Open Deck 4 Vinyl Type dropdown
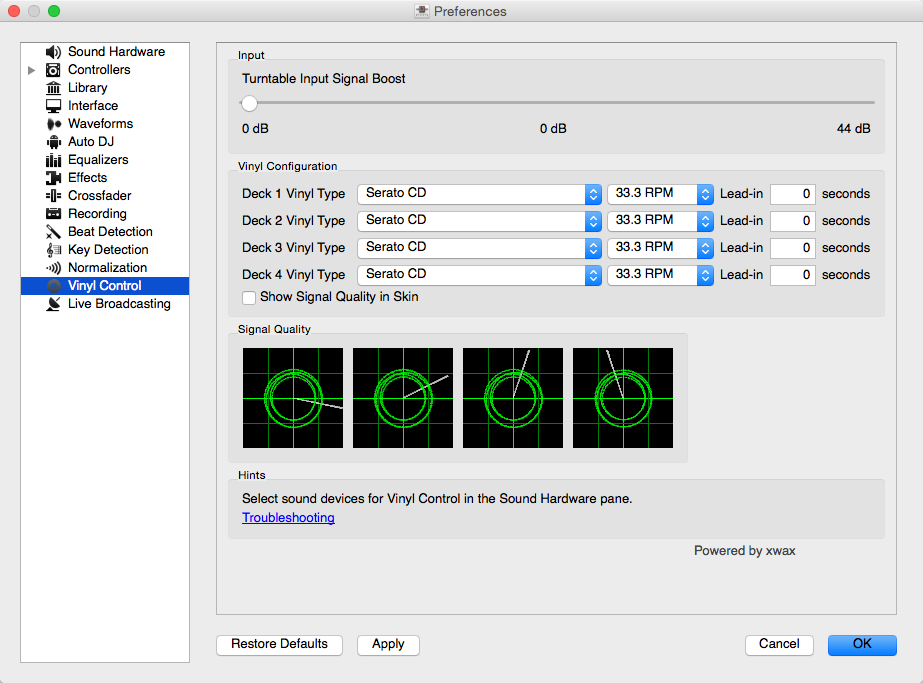 point(479,275)
